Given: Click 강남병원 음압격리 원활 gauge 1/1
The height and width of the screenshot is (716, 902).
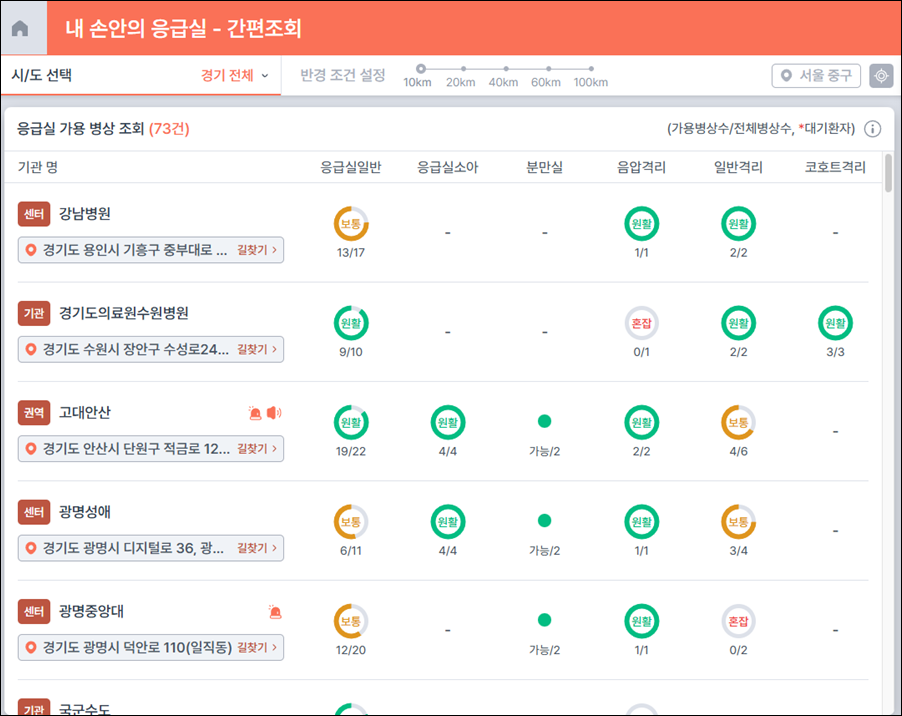Looking at the screenshot, I should (641, 224).
